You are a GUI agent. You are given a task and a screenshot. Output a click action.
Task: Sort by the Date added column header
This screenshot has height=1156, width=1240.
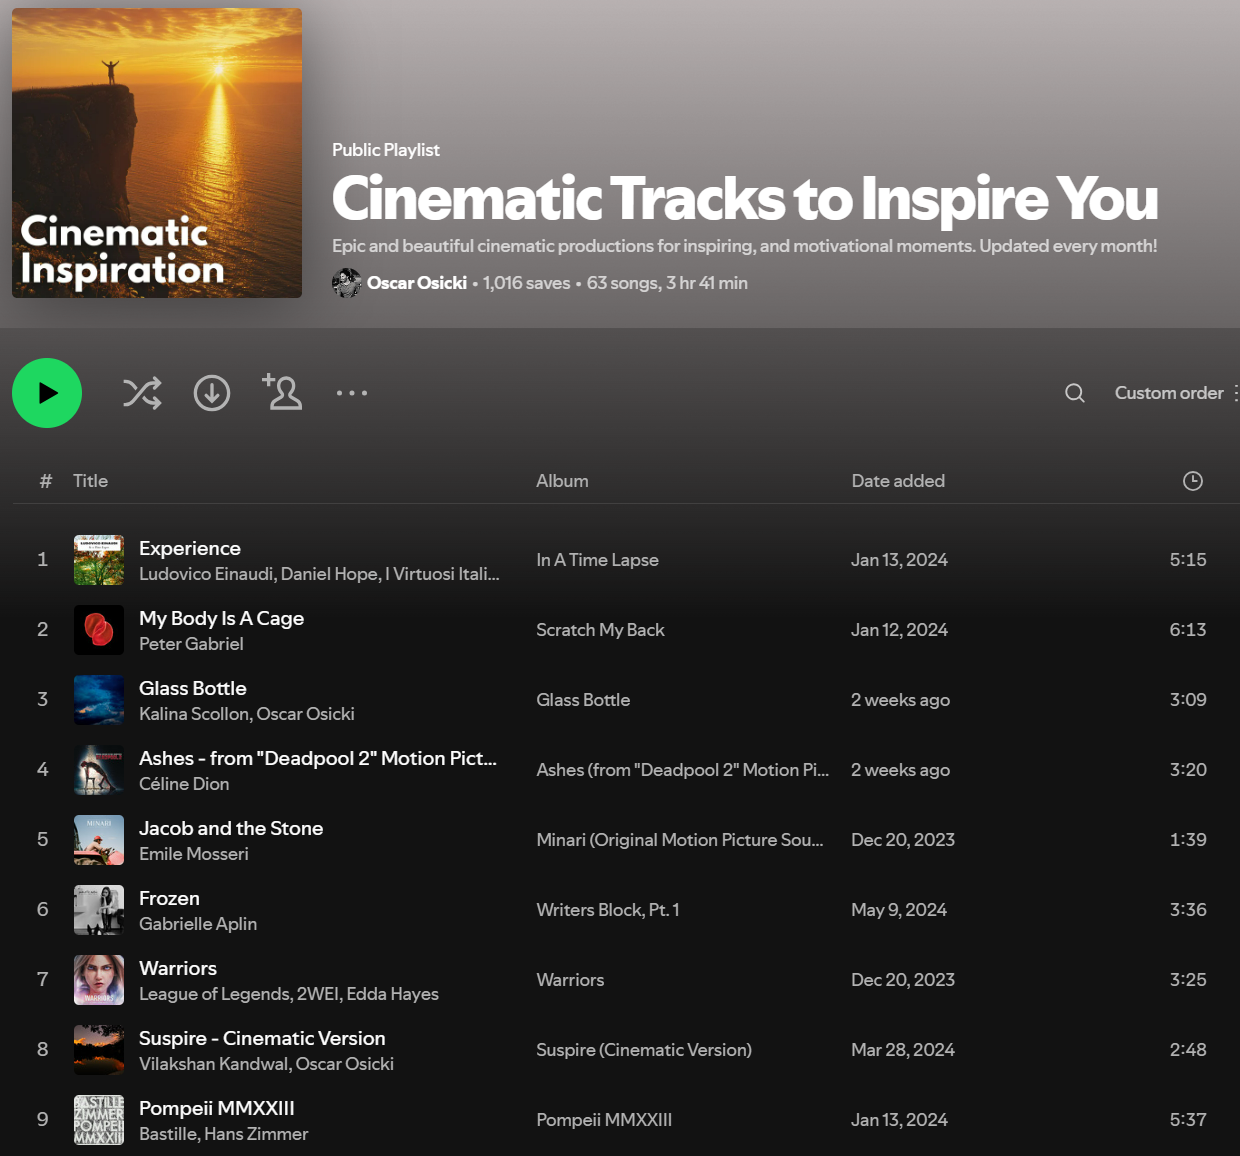pyautogui.click(x=898, y=481)
